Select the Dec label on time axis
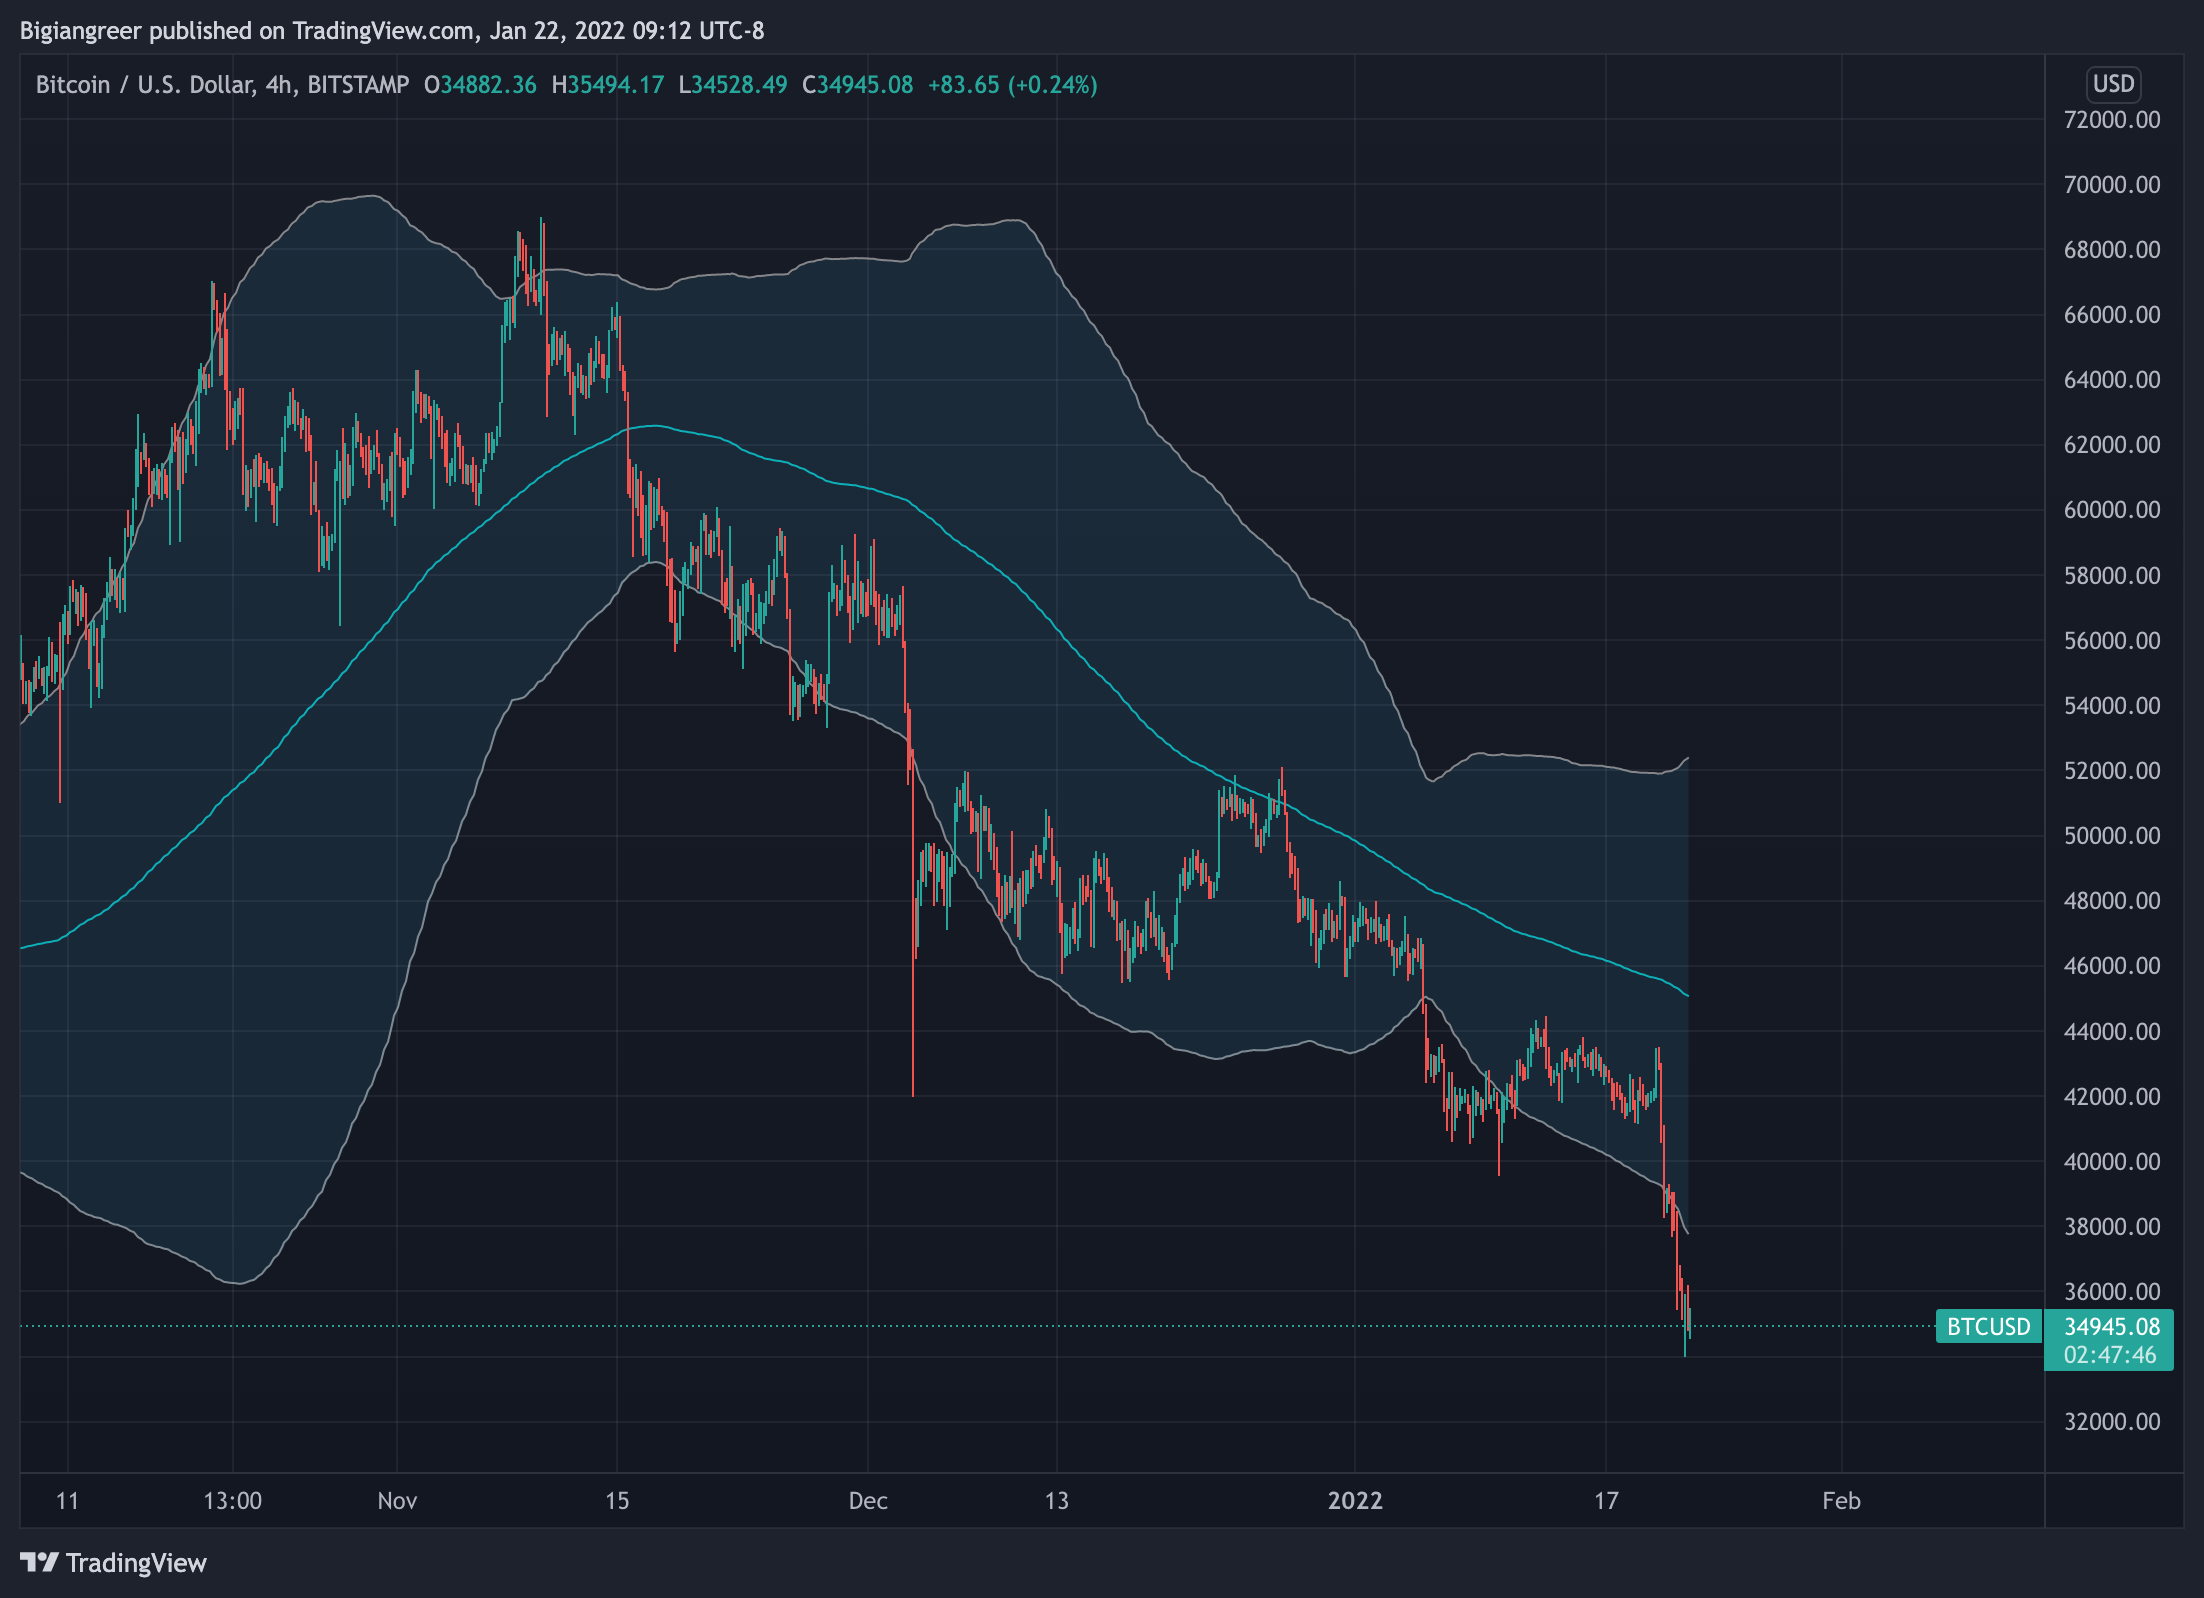The width and height of the screenshot is (2204, 1598). (867, 1500)
